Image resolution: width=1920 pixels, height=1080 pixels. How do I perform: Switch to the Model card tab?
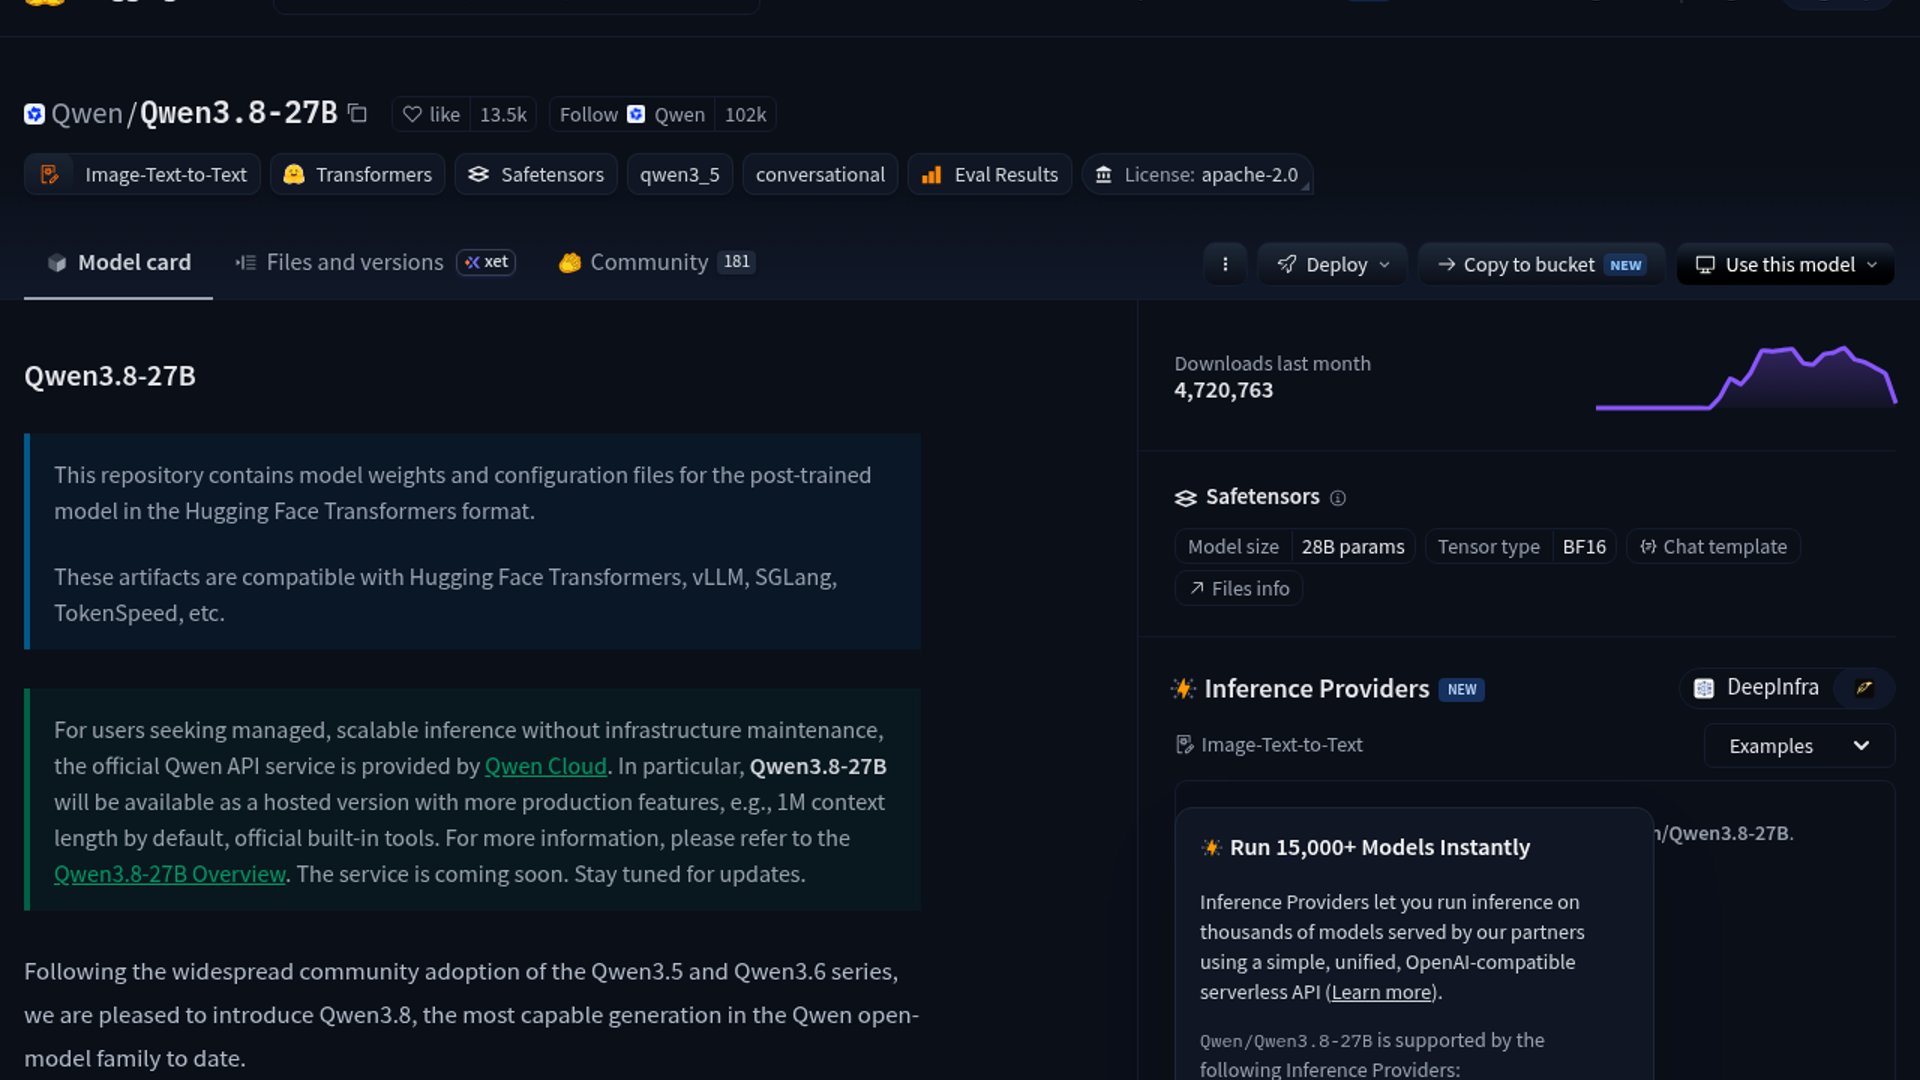[118, 263]
